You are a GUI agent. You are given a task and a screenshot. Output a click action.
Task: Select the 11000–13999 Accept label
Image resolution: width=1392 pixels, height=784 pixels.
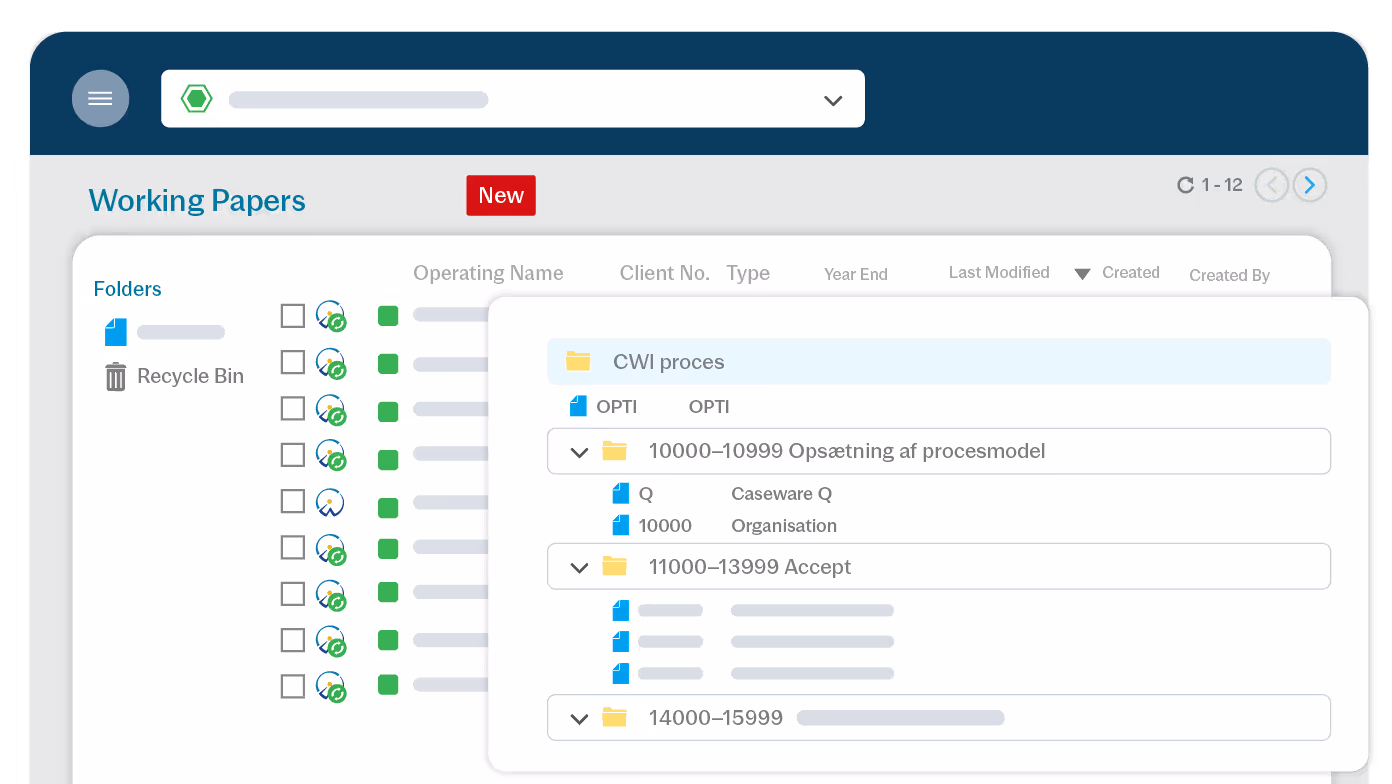point(750,567)
